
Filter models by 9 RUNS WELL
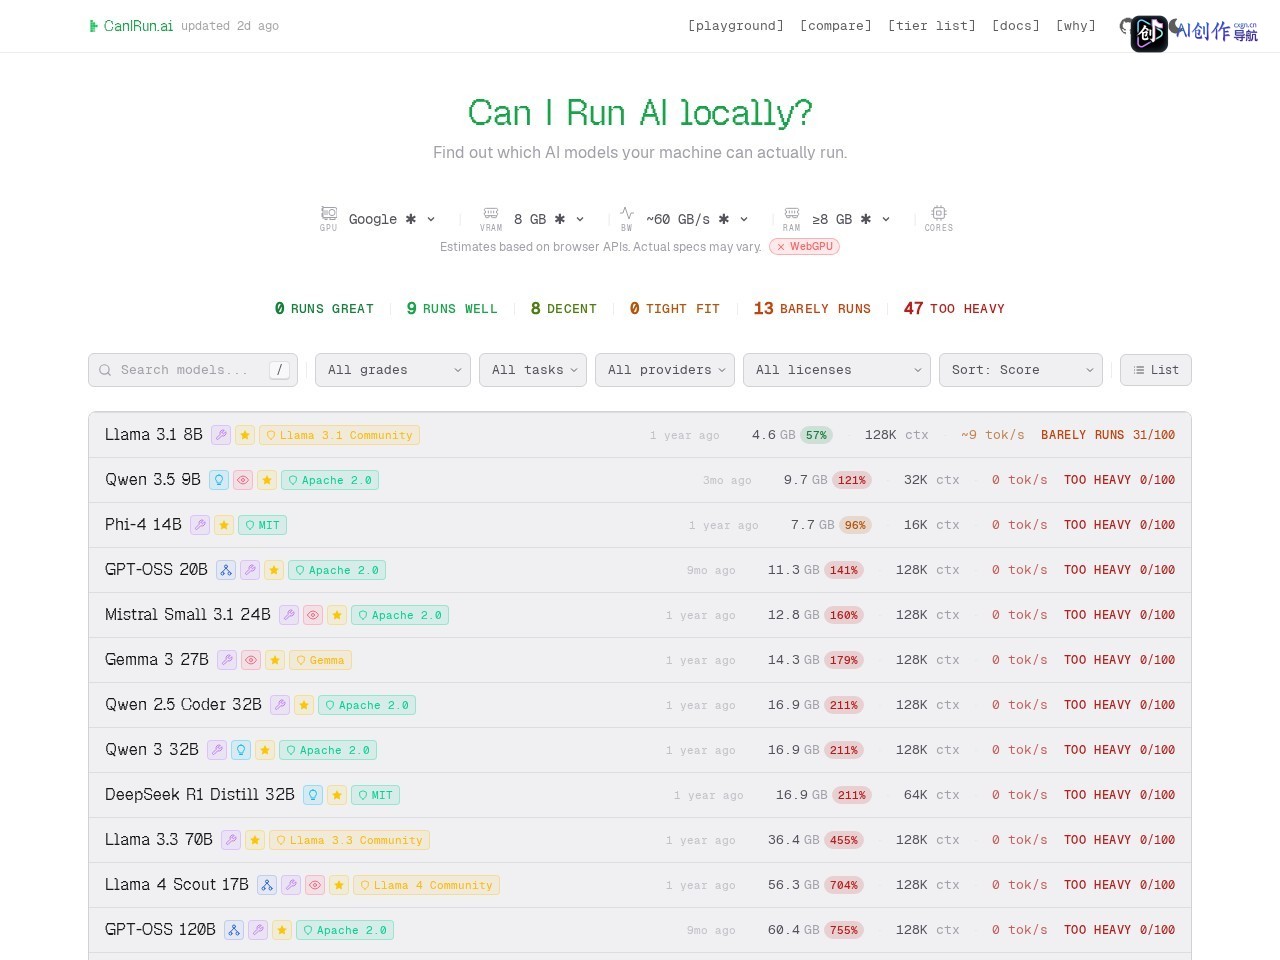(x=452, y=309)
